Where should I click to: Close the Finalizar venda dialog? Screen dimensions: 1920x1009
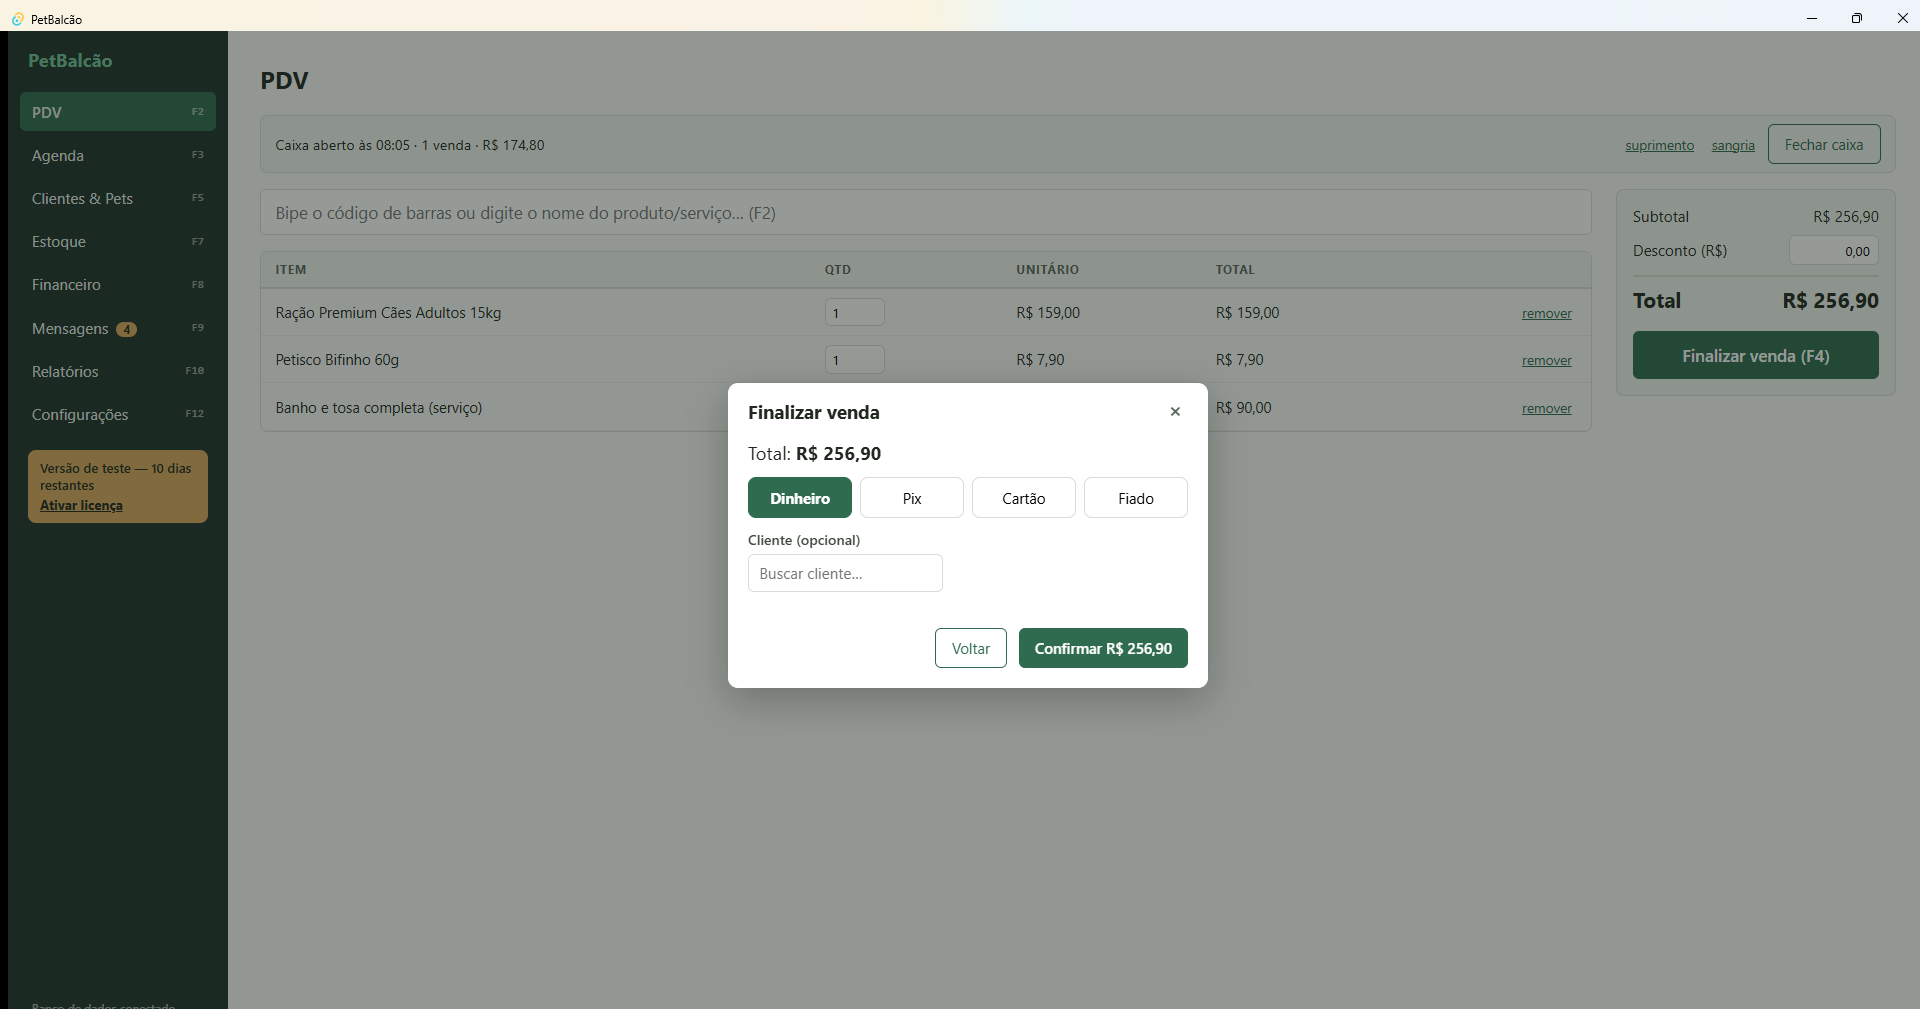point(1175,412)
